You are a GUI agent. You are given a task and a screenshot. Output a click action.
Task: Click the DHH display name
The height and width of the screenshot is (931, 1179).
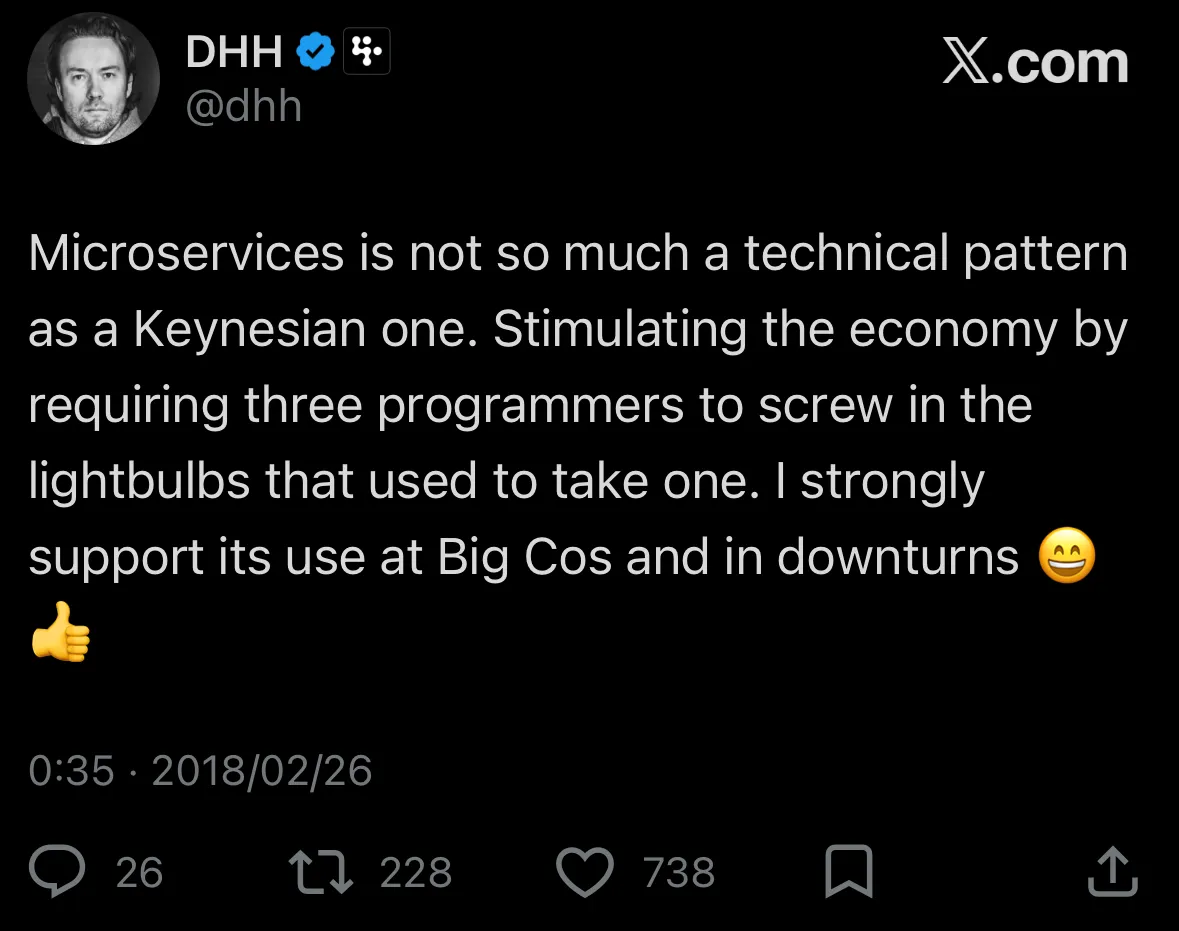pyautogui.click(x=232, y=51)
